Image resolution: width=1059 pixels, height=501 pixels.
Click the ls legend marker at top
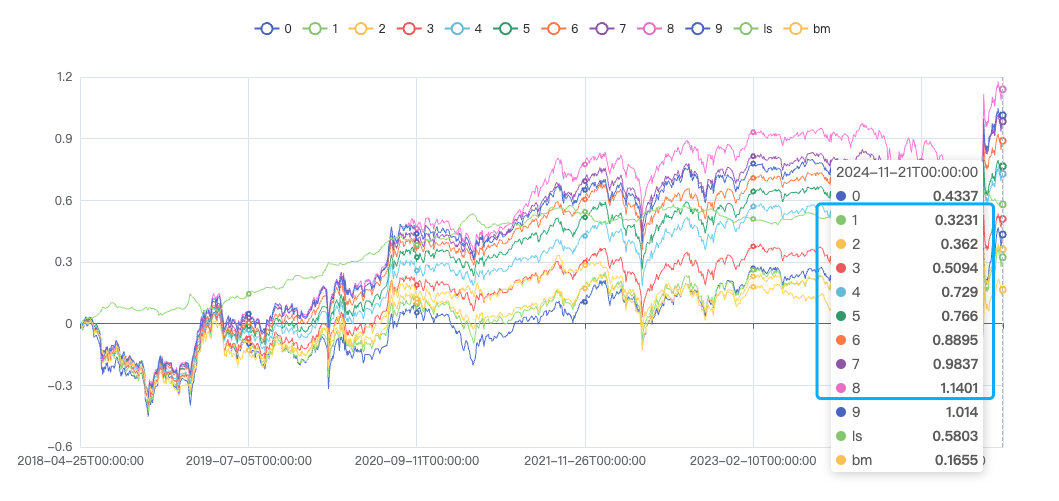(x=746, y=29)
